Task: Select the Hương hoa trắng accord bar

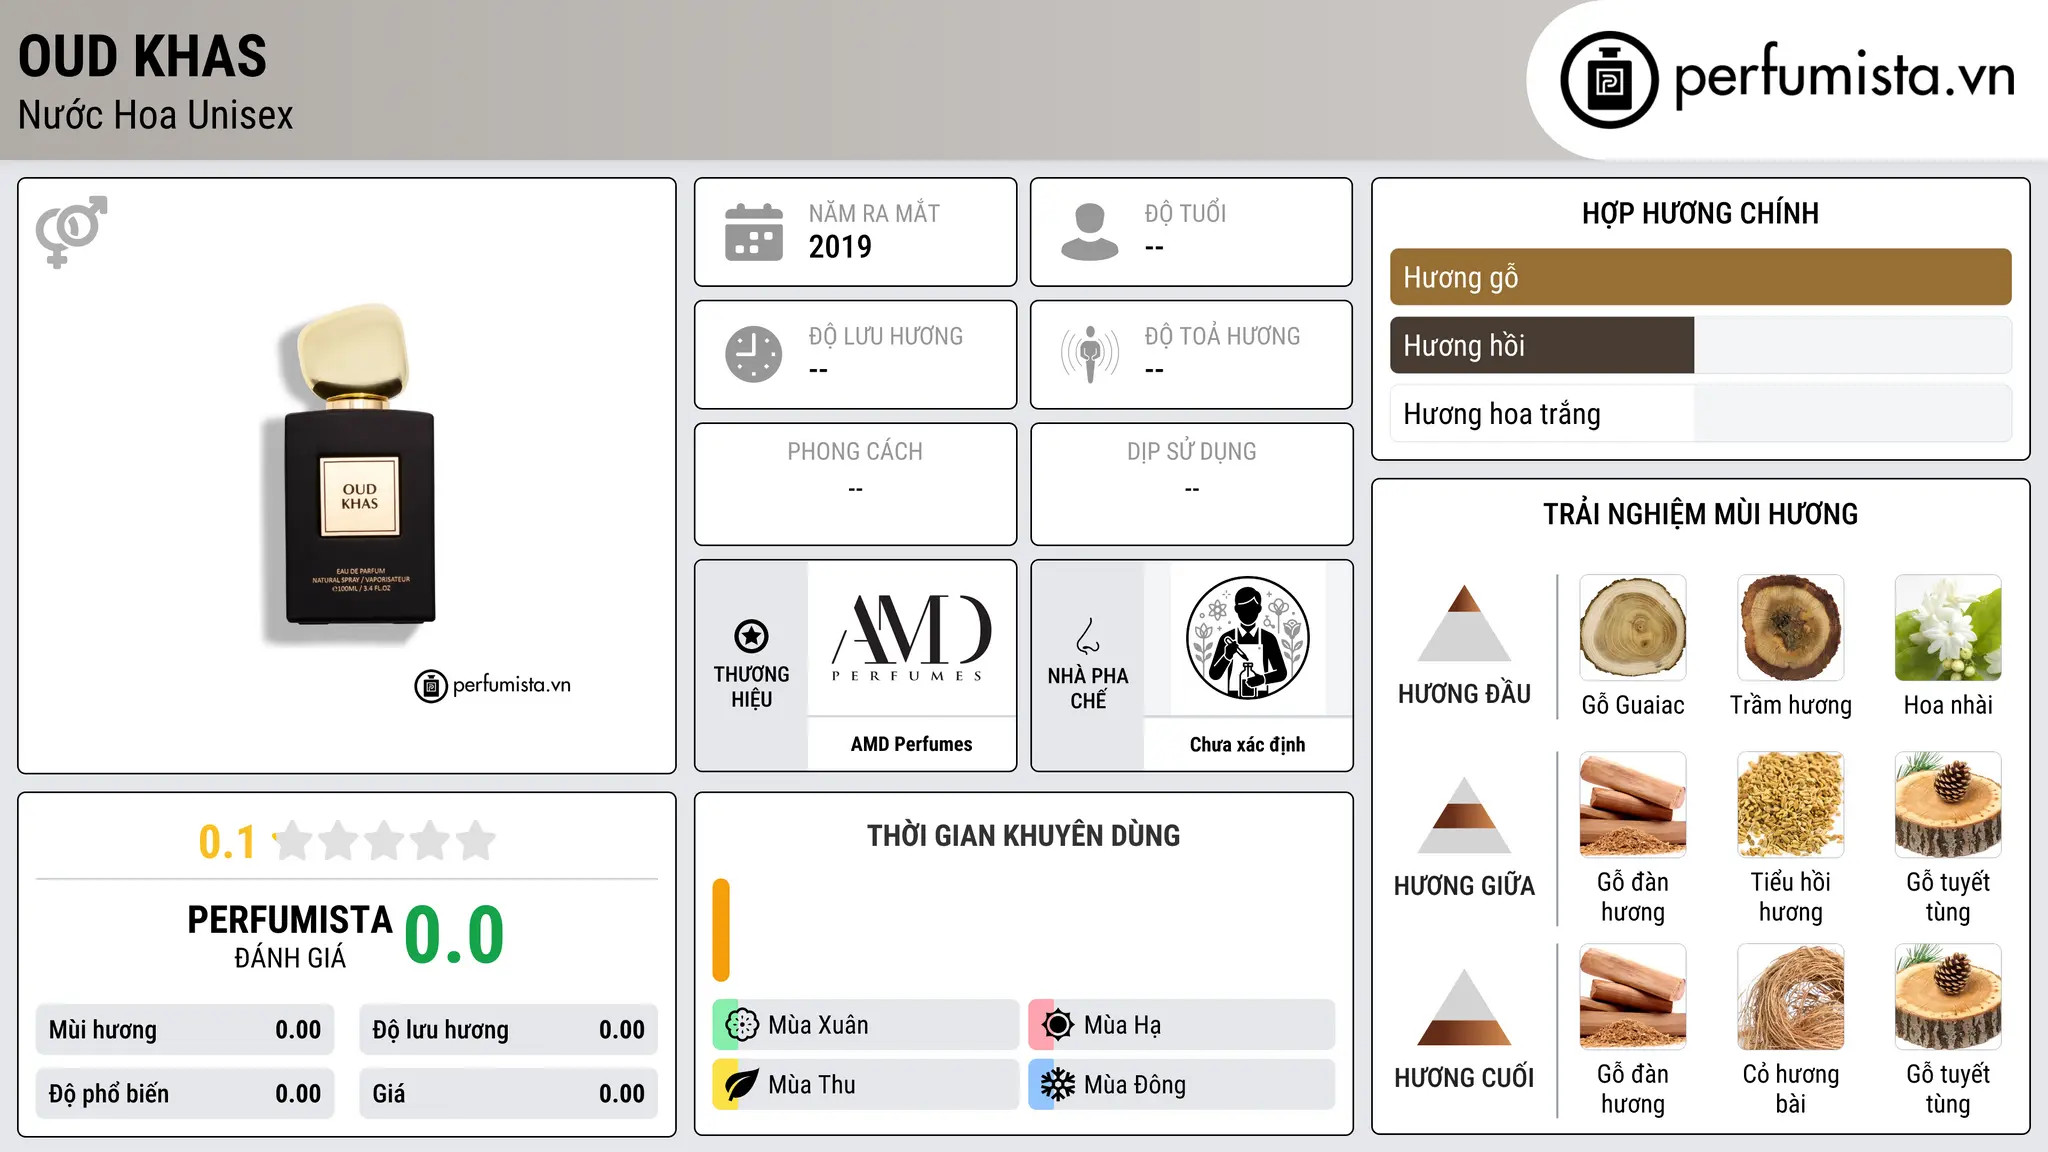Action: tap(1700, 414)
